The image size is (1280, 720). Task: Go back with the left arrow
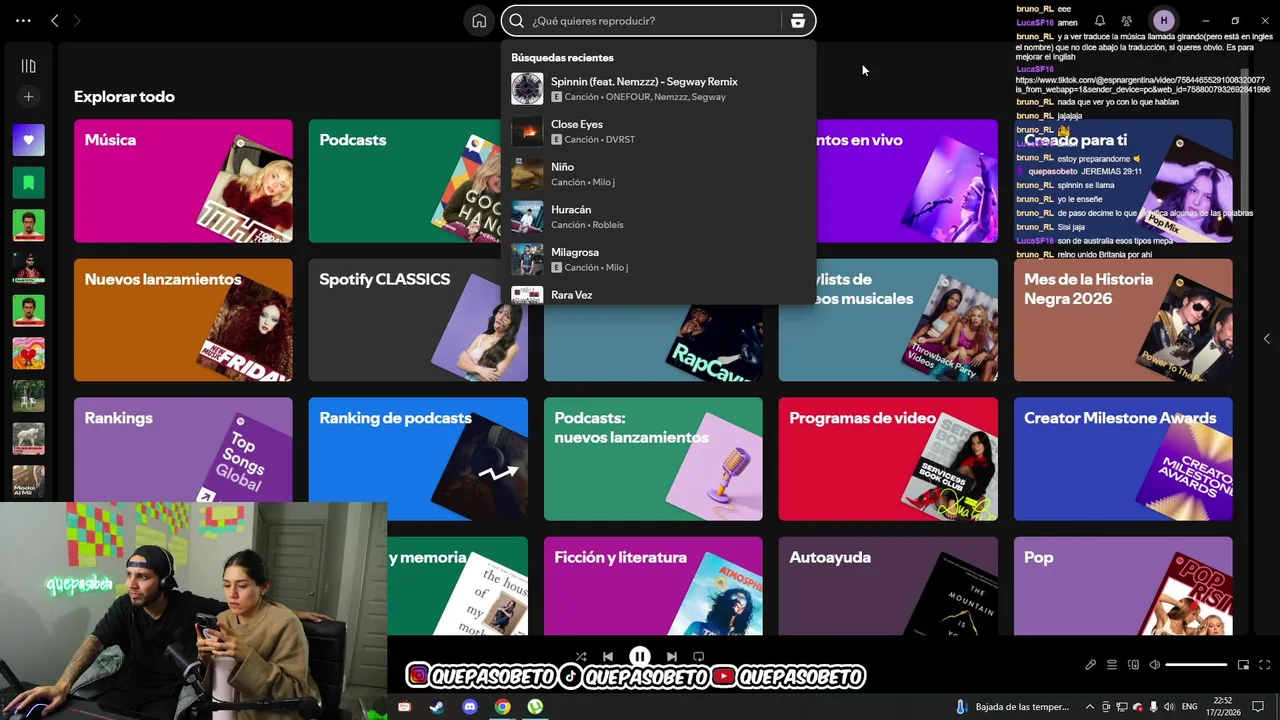coord(55,20)
